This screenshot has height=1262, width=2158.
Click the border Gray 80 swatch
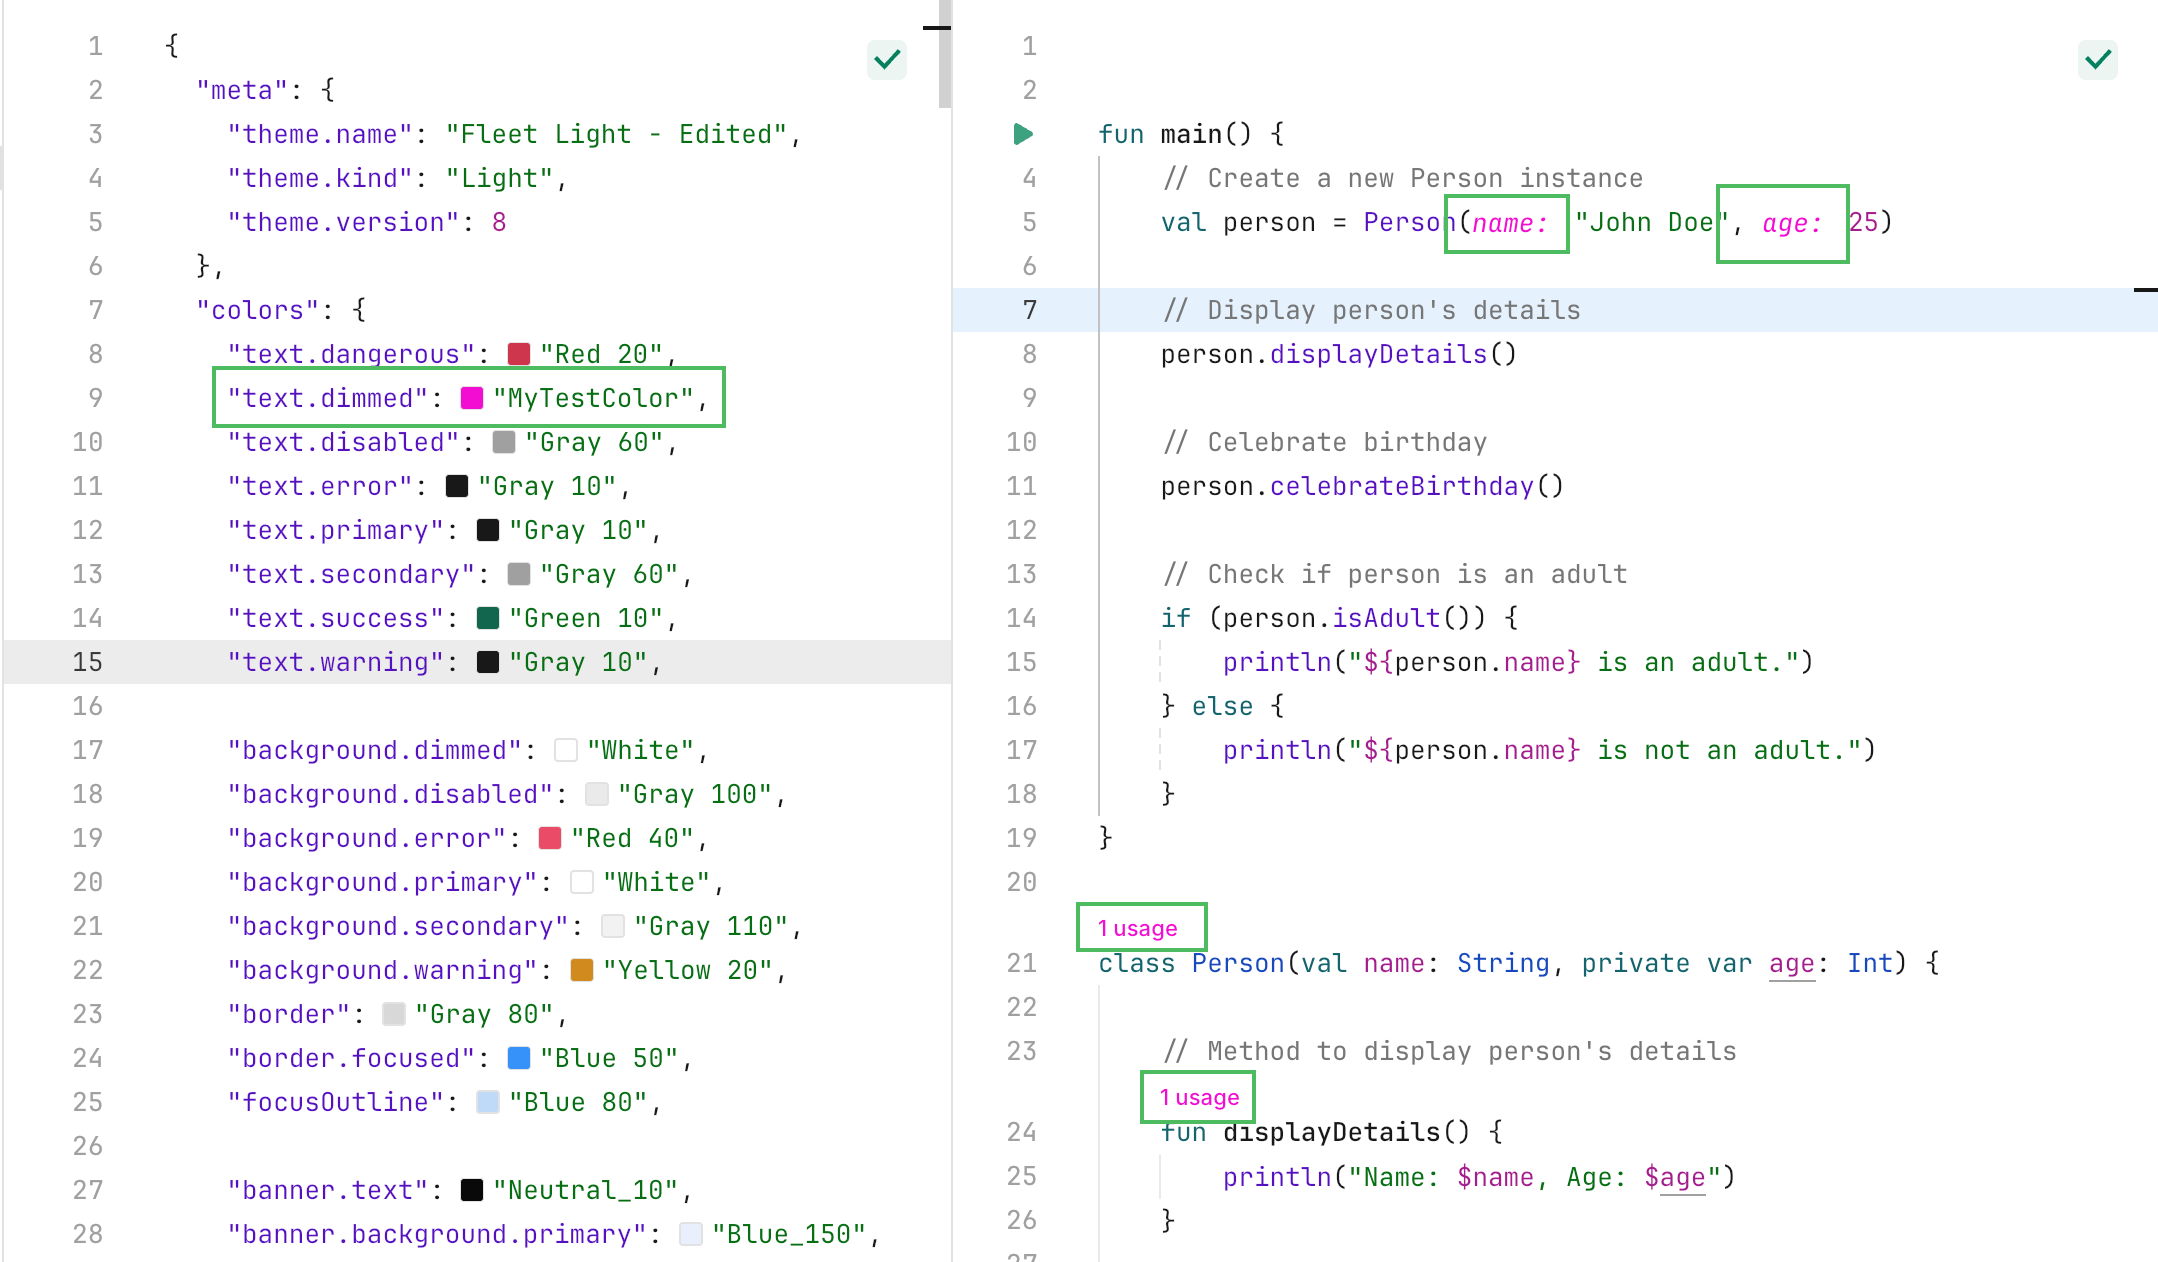(394, 1014)
